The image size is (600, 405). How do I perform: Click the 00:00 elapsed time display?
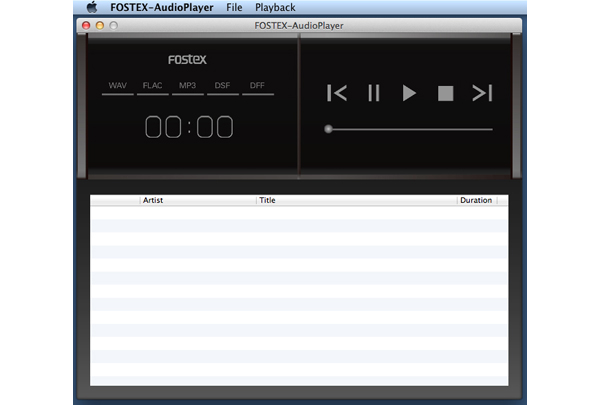(189, 127)
